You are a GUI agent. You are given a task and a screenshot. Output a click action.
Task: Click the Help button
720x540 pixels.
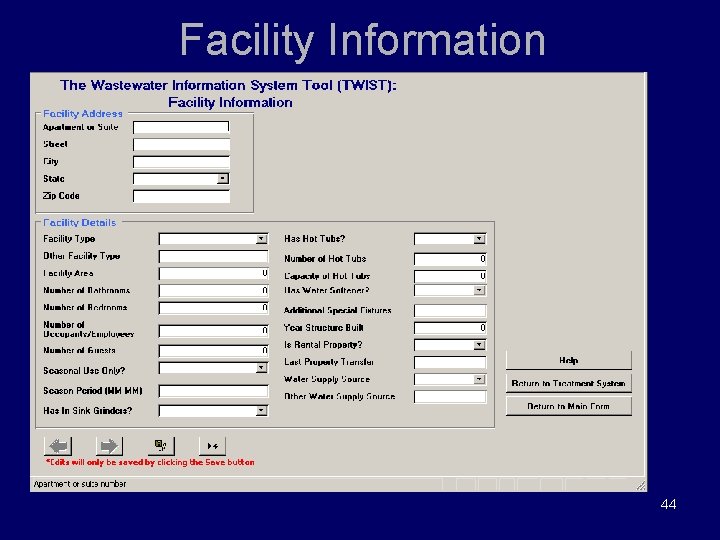coord(568,360)
